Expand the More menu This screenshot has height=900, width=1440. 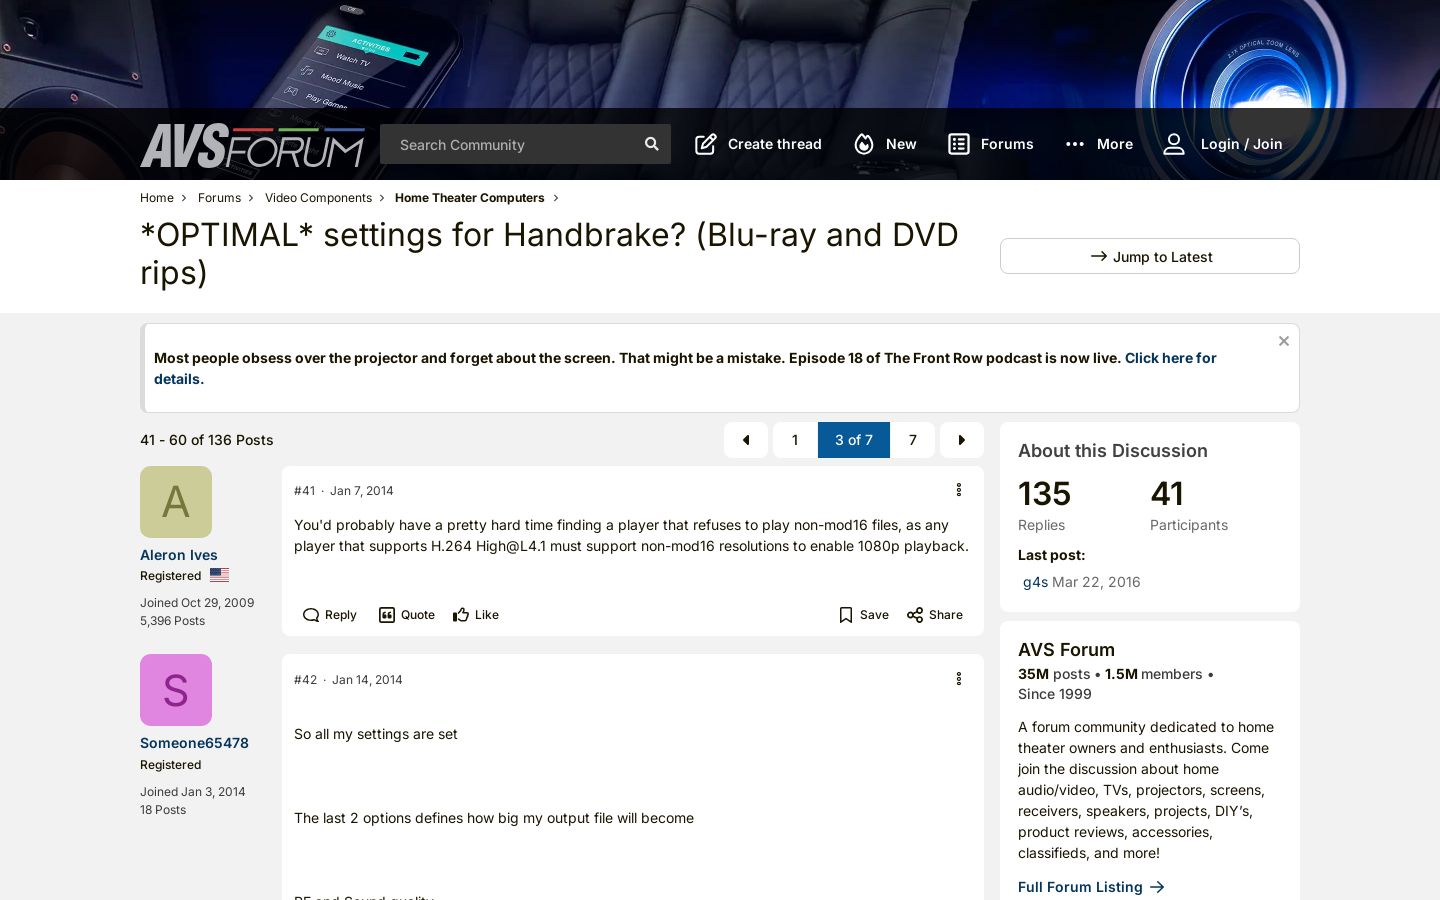[x=1099, y=144]
